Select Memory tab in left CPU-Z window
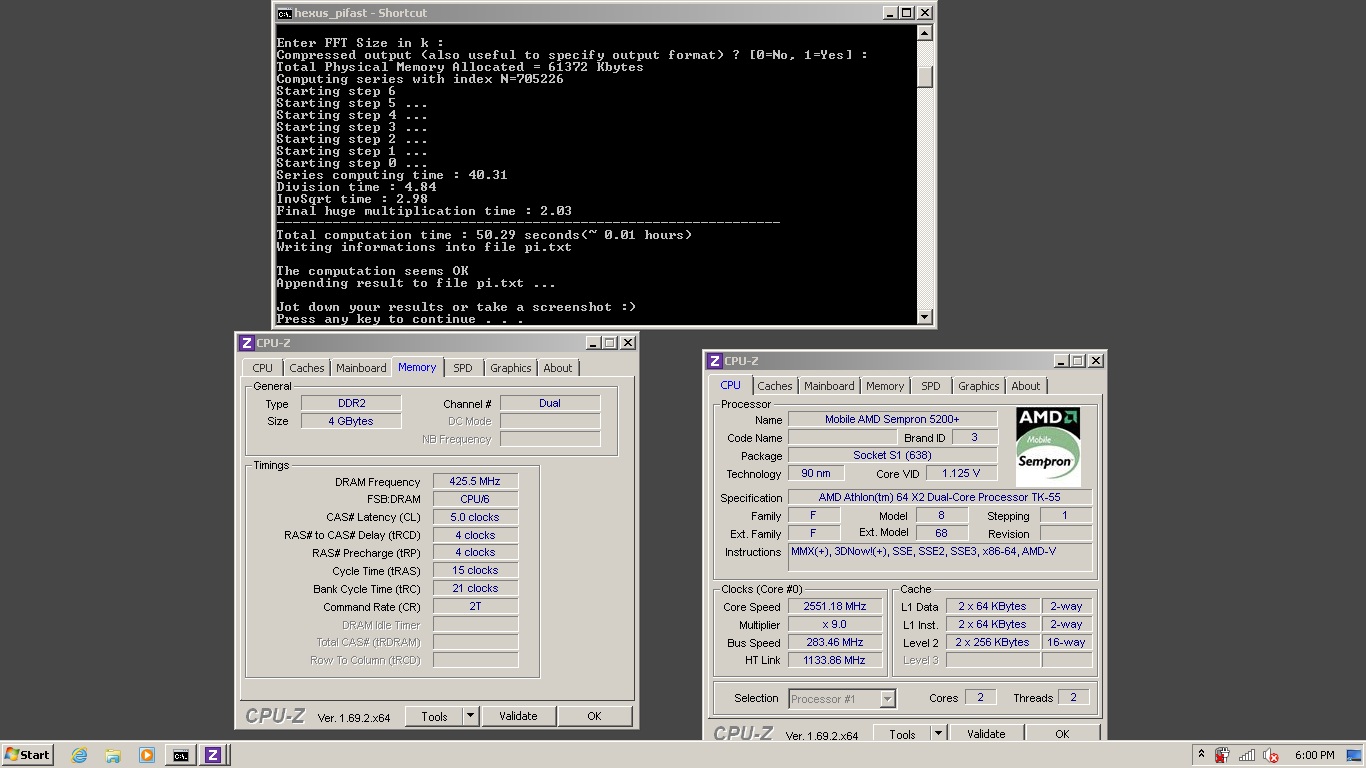1366x768 pixels. pos(417,367)
